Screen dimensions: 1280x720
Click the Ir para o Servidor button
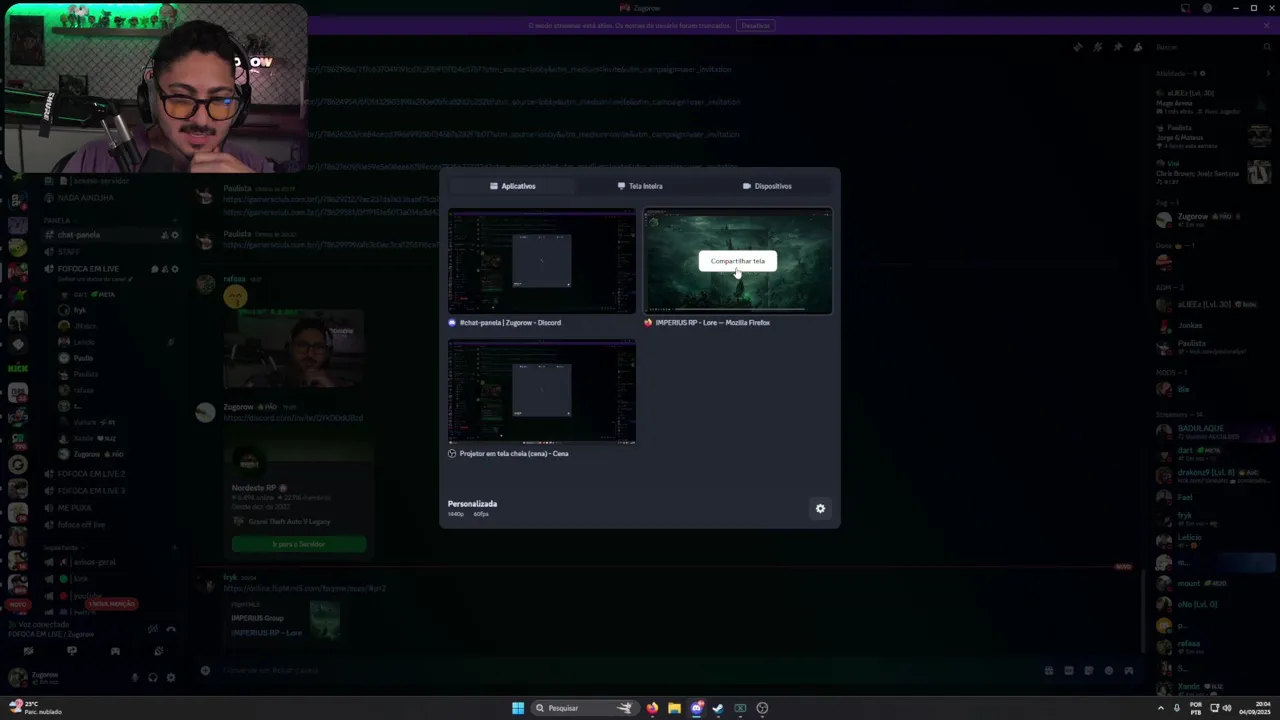tap(299, 544)
